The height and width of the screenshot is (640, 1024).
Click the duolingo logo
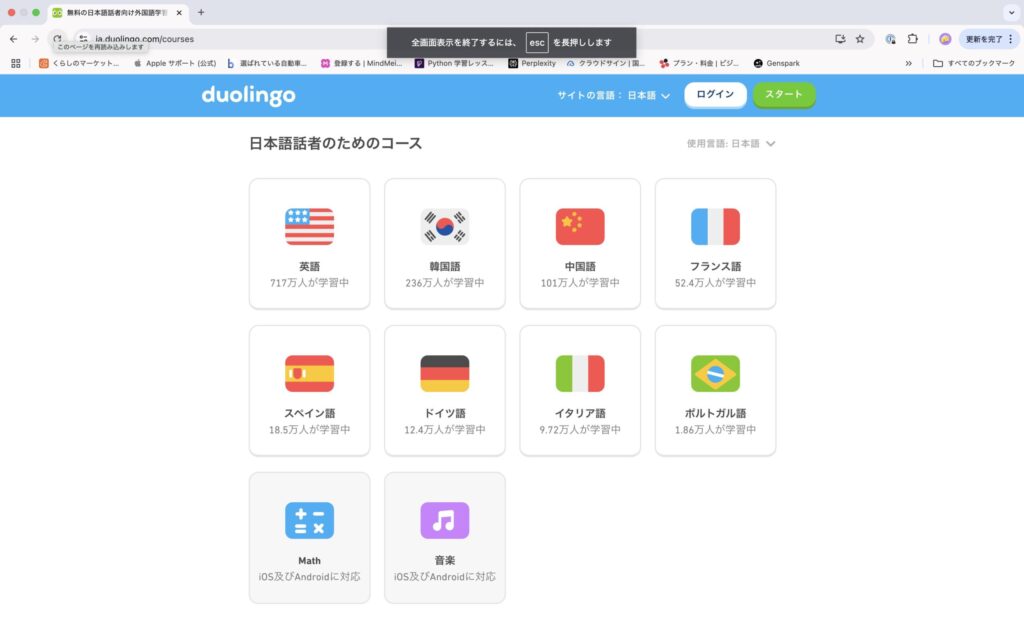click(248, 95)
